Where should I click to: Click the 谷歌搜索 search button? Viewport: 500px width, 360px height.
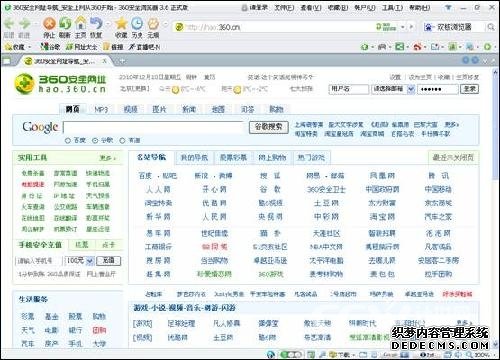click(x=269, y=127)
